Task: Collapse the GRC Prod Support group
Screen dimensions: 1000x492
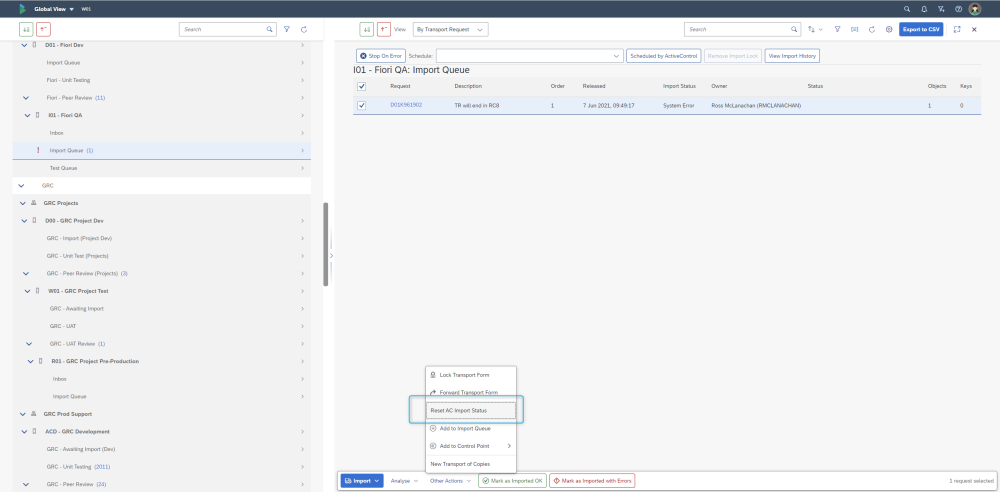Action: click(x=24, y=414)
